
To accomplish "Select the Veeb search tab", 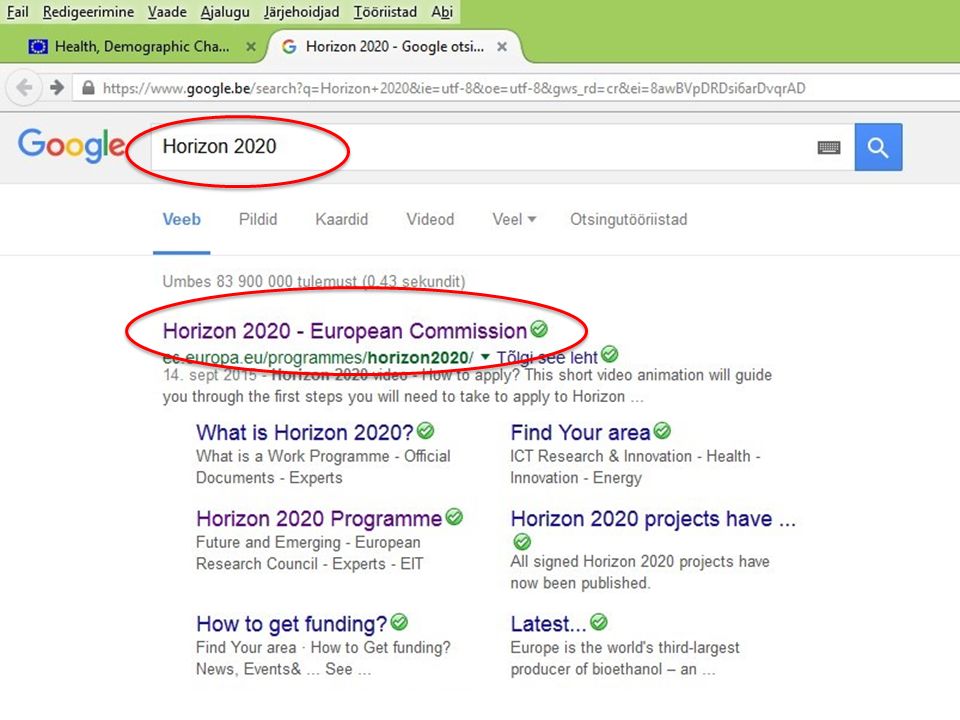I will pyautogui.click(x=181, y=219).
